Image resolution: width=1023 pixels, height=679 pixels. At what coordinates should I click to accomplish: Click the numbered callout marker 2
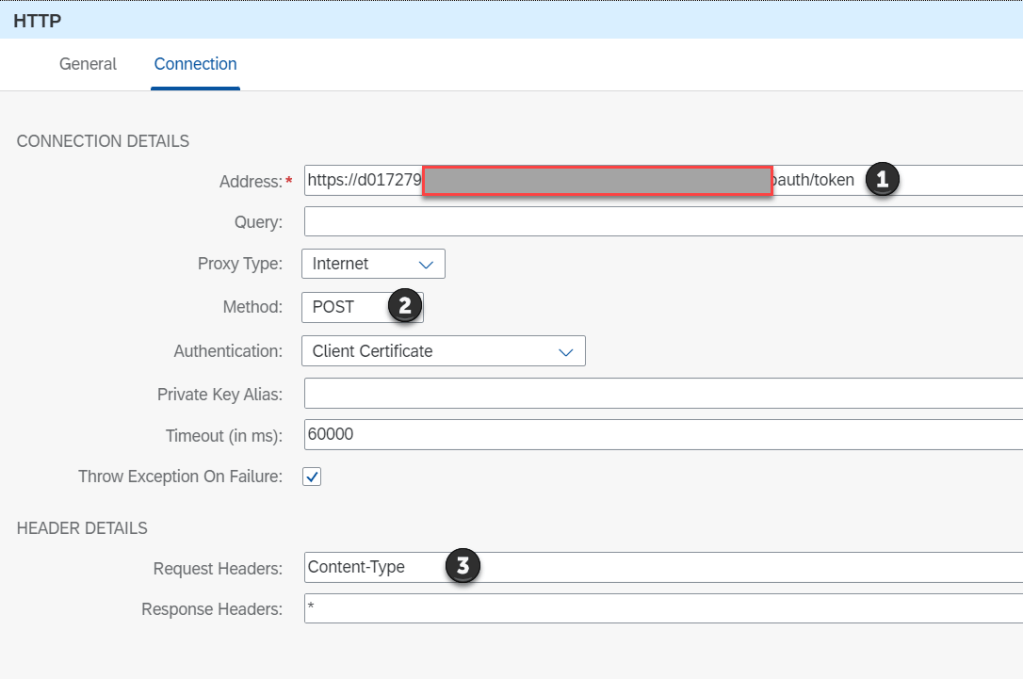tap(404, 306)
